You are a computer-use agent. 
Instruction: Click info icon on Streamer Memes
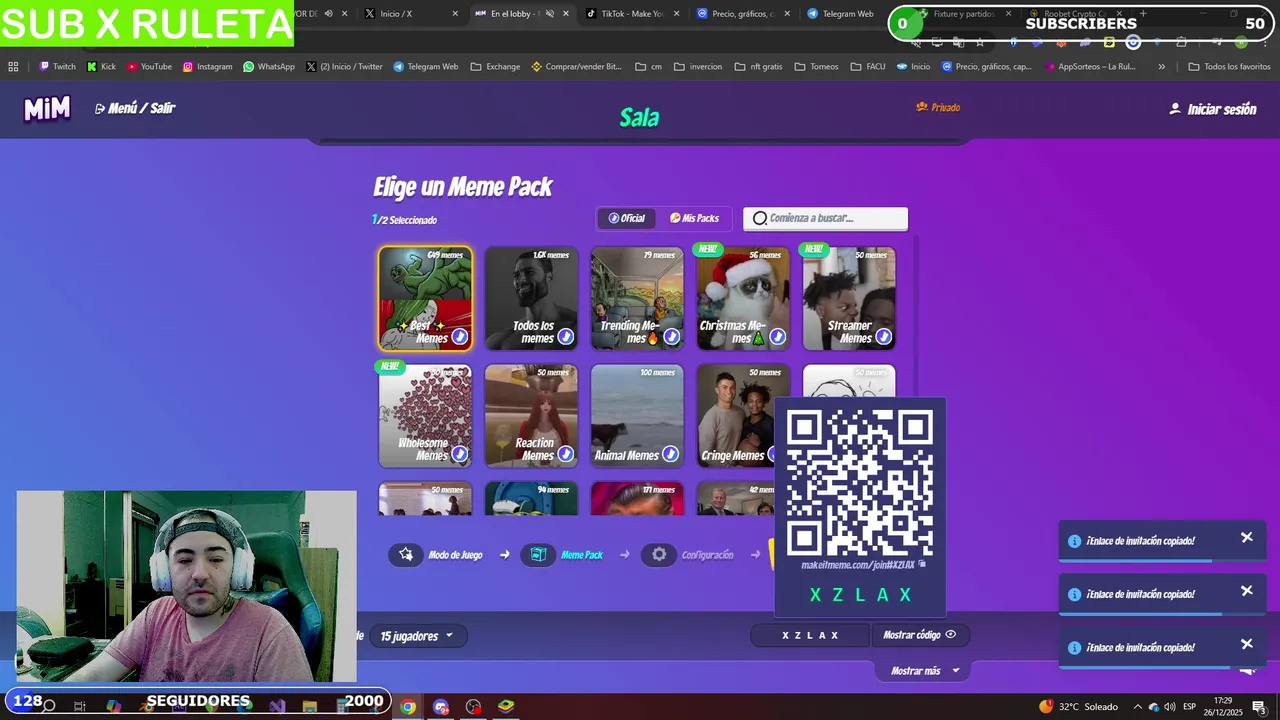[883, 337]
